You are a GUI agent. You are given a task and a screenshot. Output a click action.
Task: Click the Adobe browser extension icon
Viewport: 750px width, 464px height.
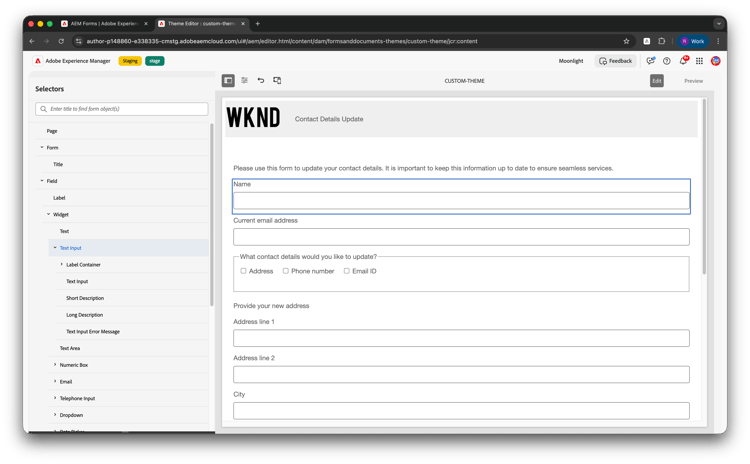[x=647, y=41]
